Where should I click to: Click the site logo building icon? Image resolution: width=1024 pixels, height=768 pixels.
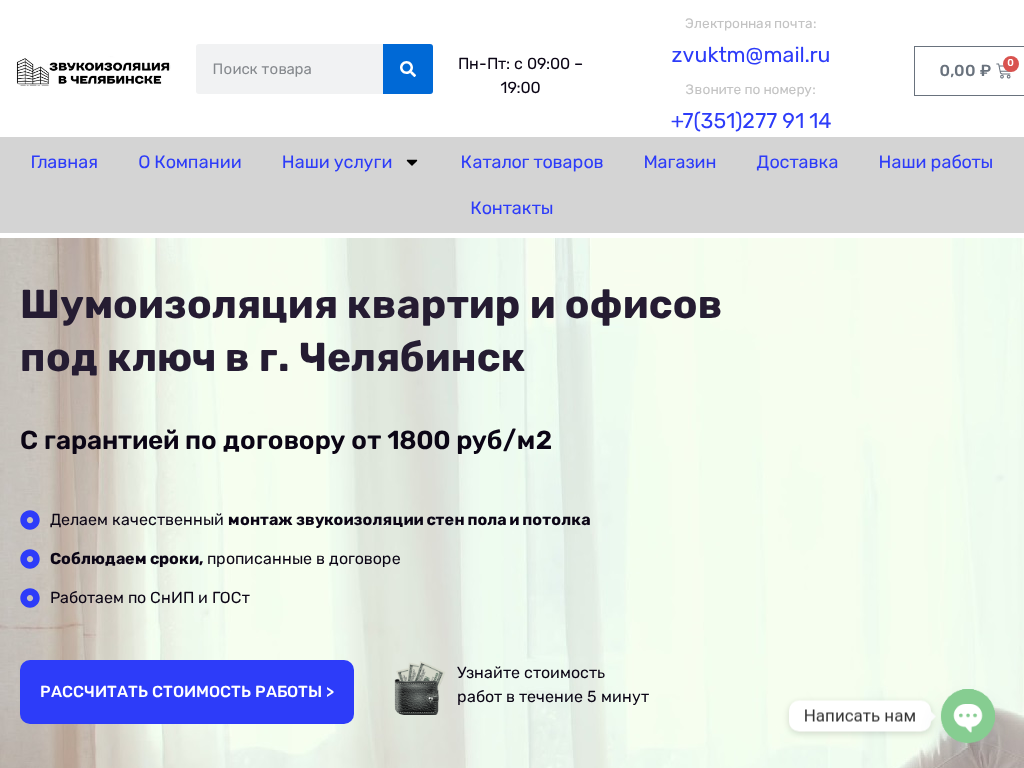[32, 72]
